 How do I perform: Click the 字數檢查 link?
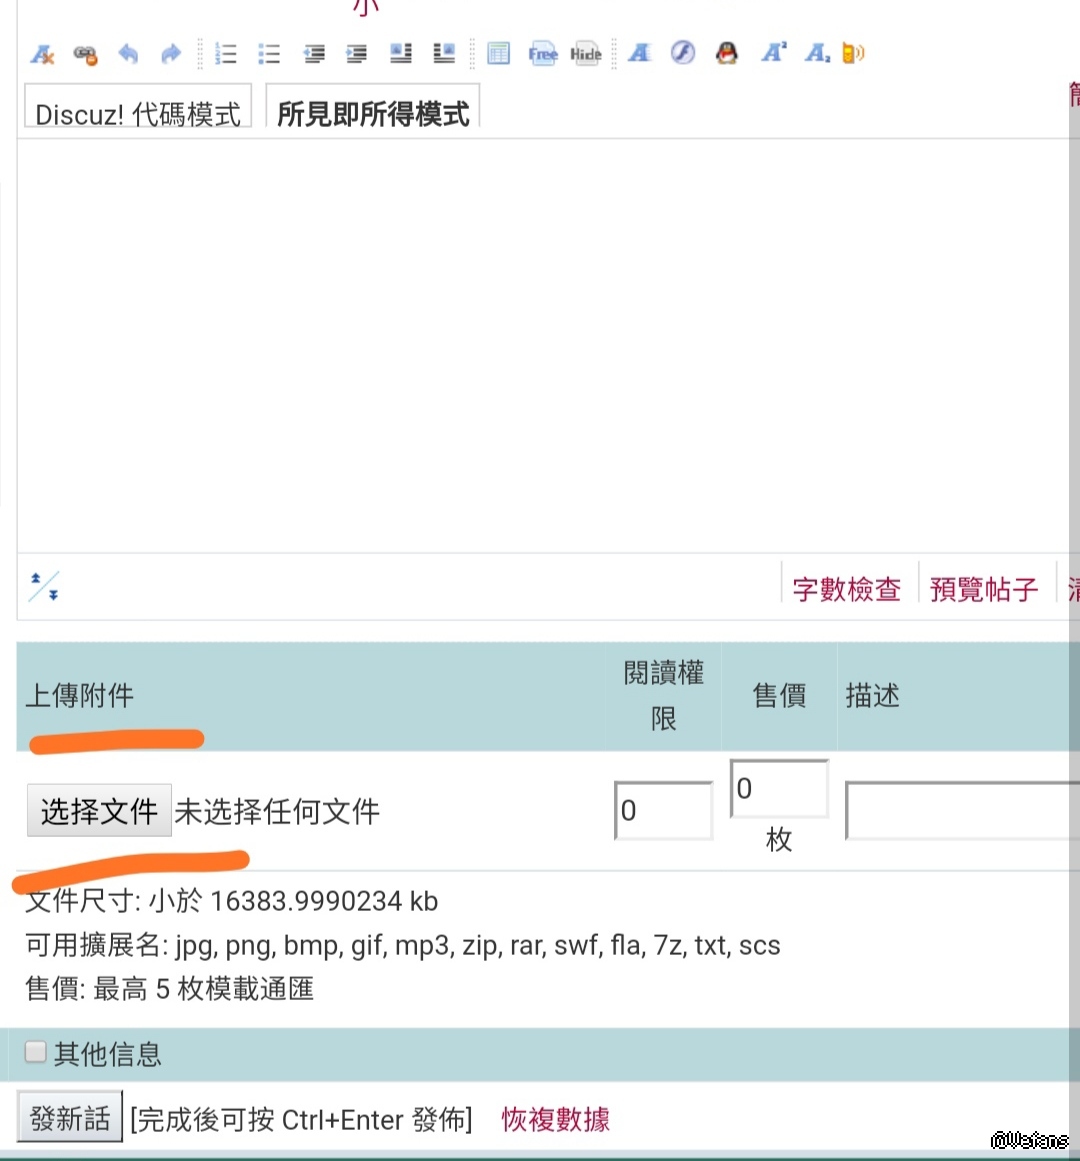(x=847, y=589)
